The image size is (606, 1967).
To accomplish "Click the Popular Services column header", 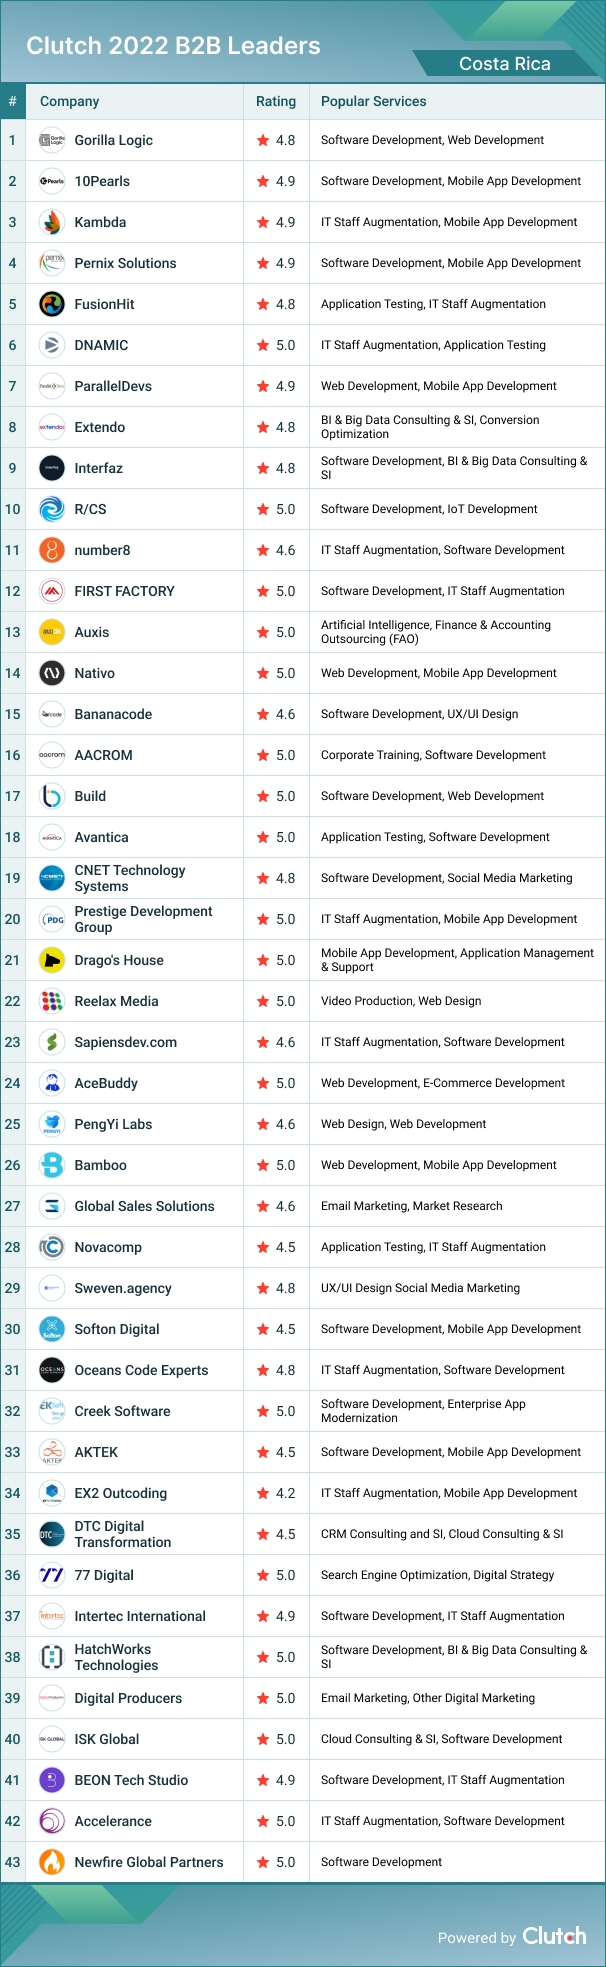I will click(373, 101).
